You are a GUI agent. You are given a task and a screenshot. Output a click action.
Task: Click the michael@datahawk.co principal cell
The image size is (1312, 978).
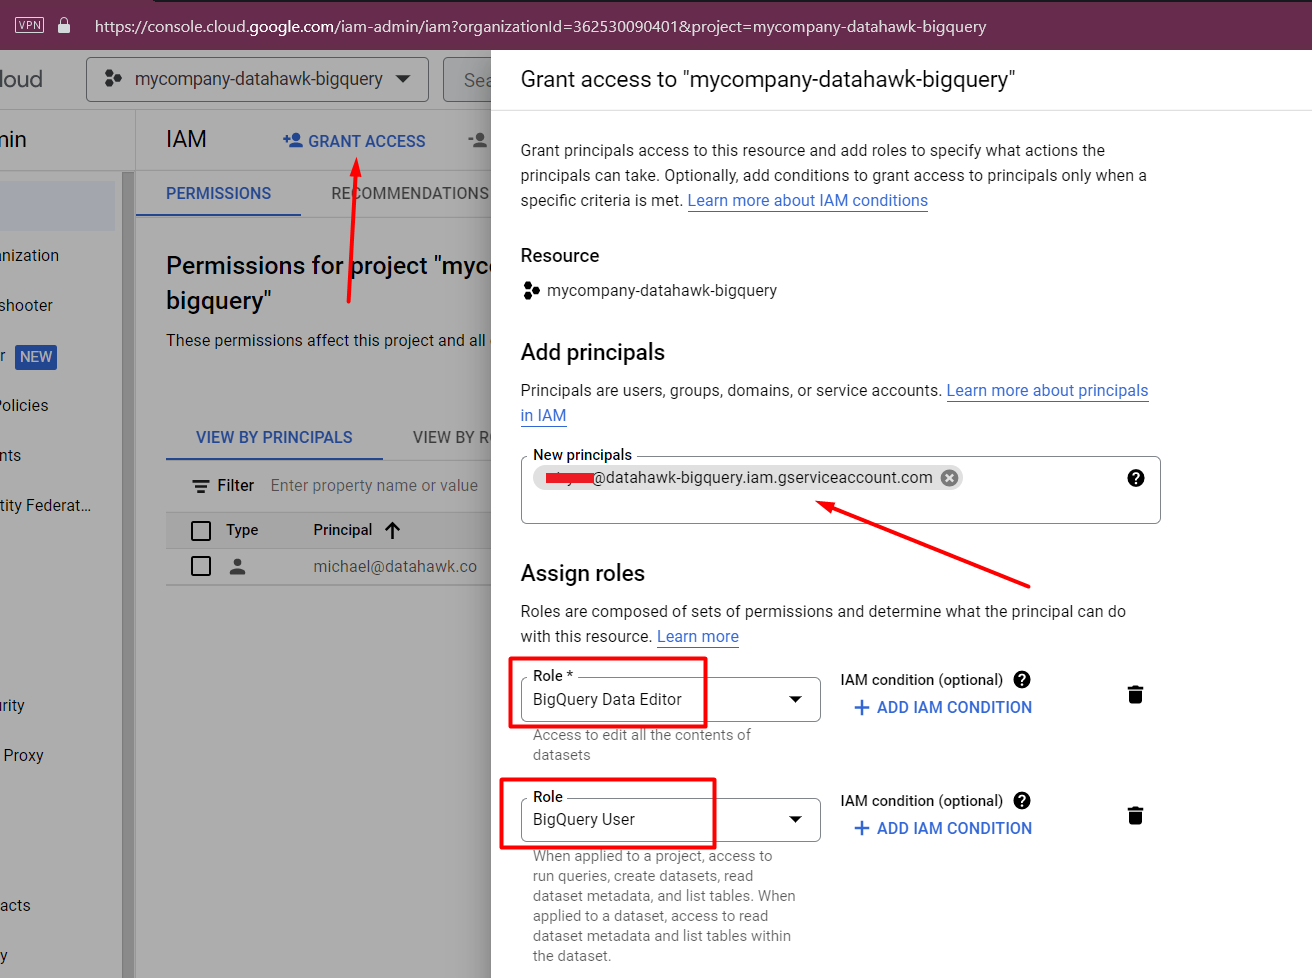click(395, 566)
